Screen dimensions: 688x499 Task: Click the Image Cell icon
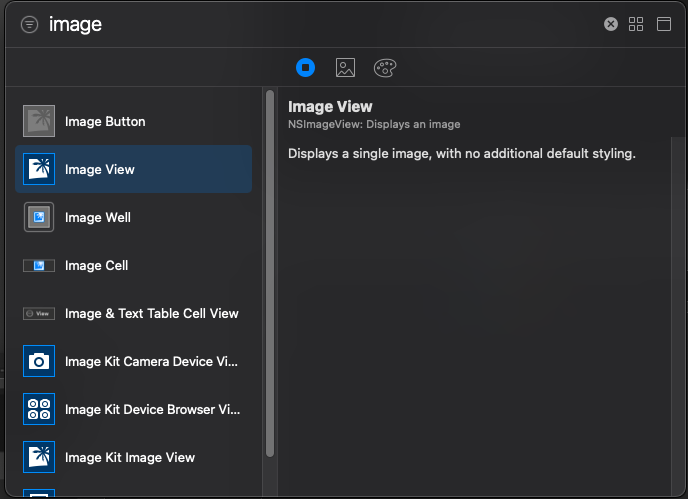click(x=39, y=266)
